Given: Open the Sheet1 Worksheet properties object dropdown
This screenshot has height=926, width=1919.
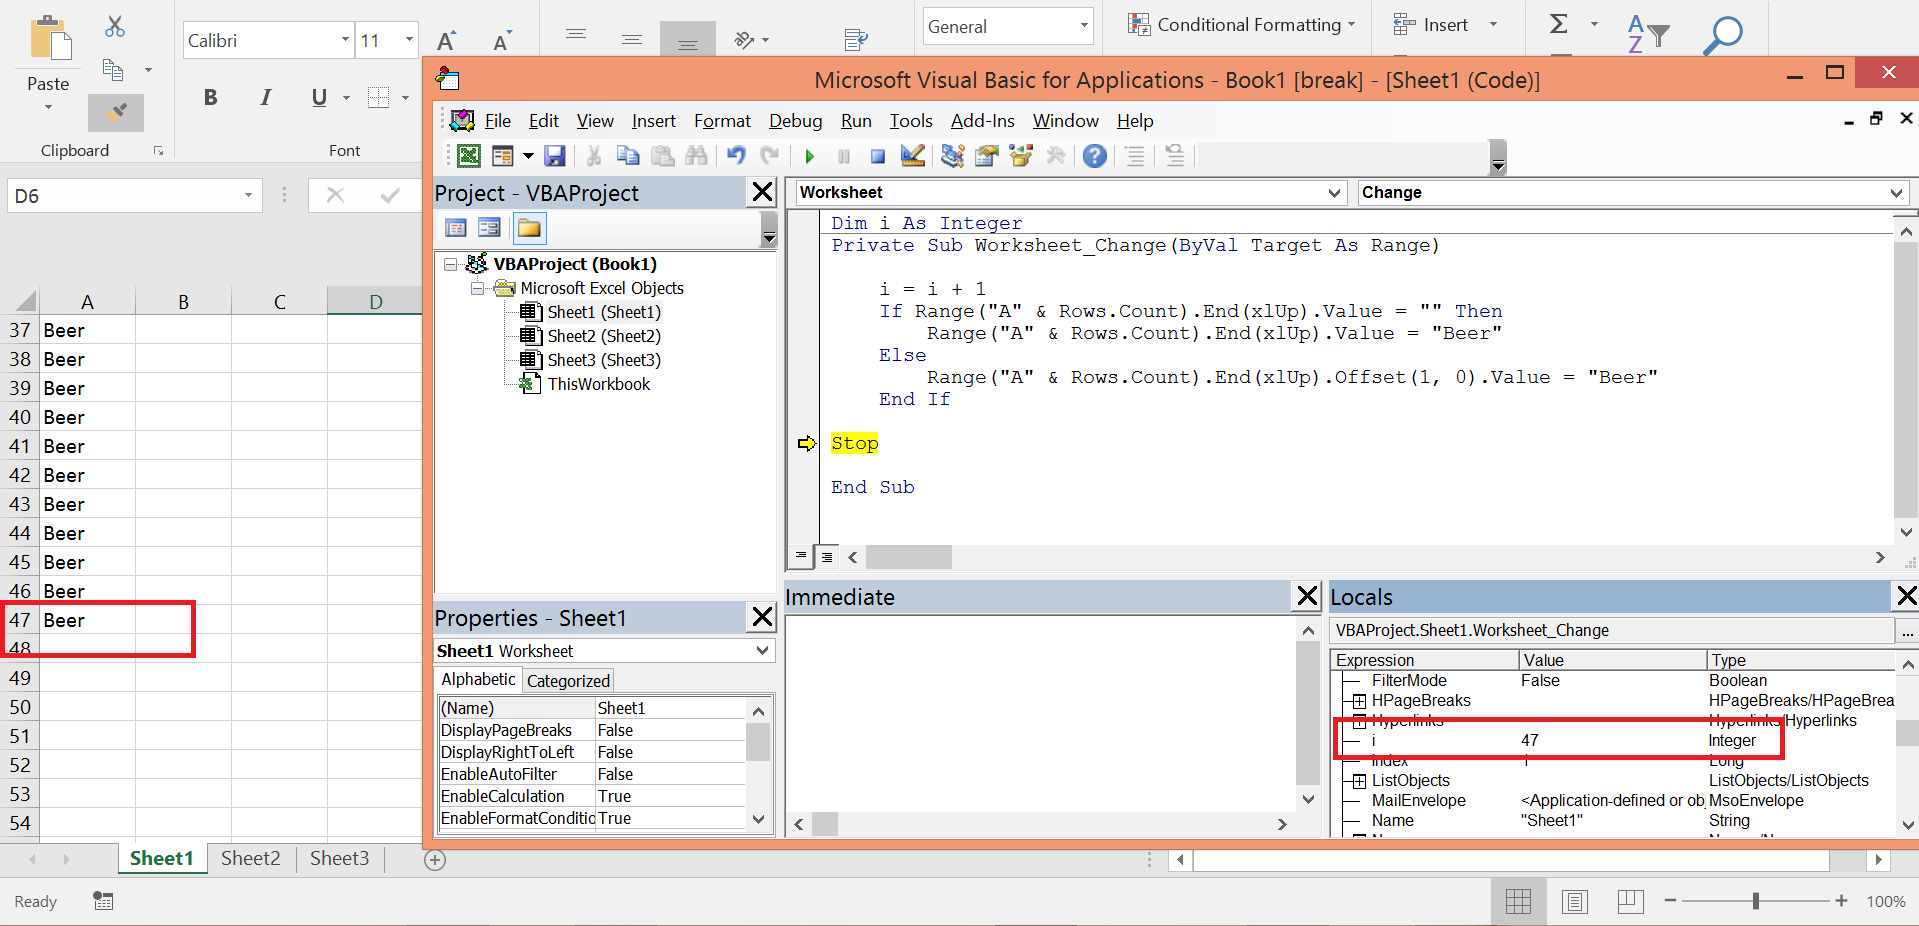Looking at the screenshot, I should pos(763,651).
